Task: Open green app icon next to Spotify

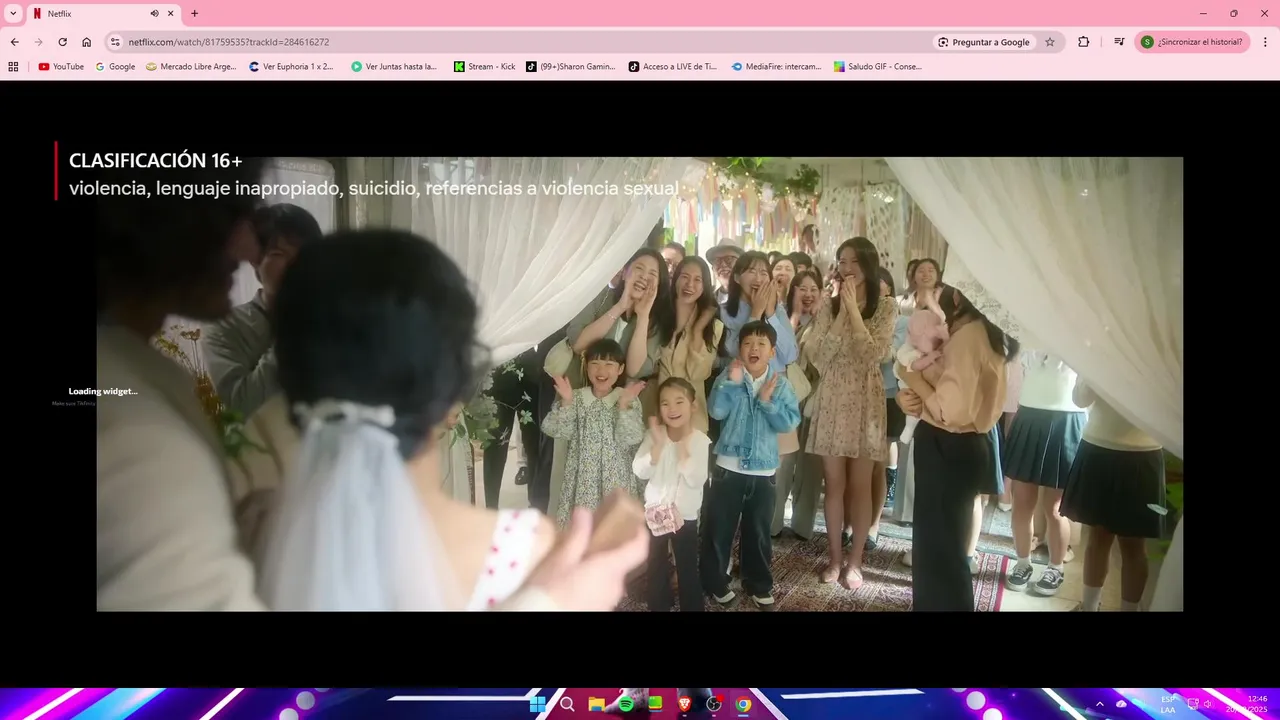Action: pyautogui.click(x=655, y=704)
